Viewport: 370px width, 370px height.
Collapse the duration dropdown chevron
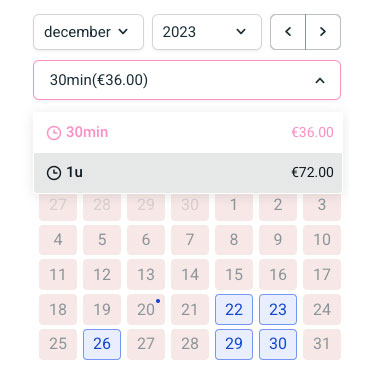point(320,80)
